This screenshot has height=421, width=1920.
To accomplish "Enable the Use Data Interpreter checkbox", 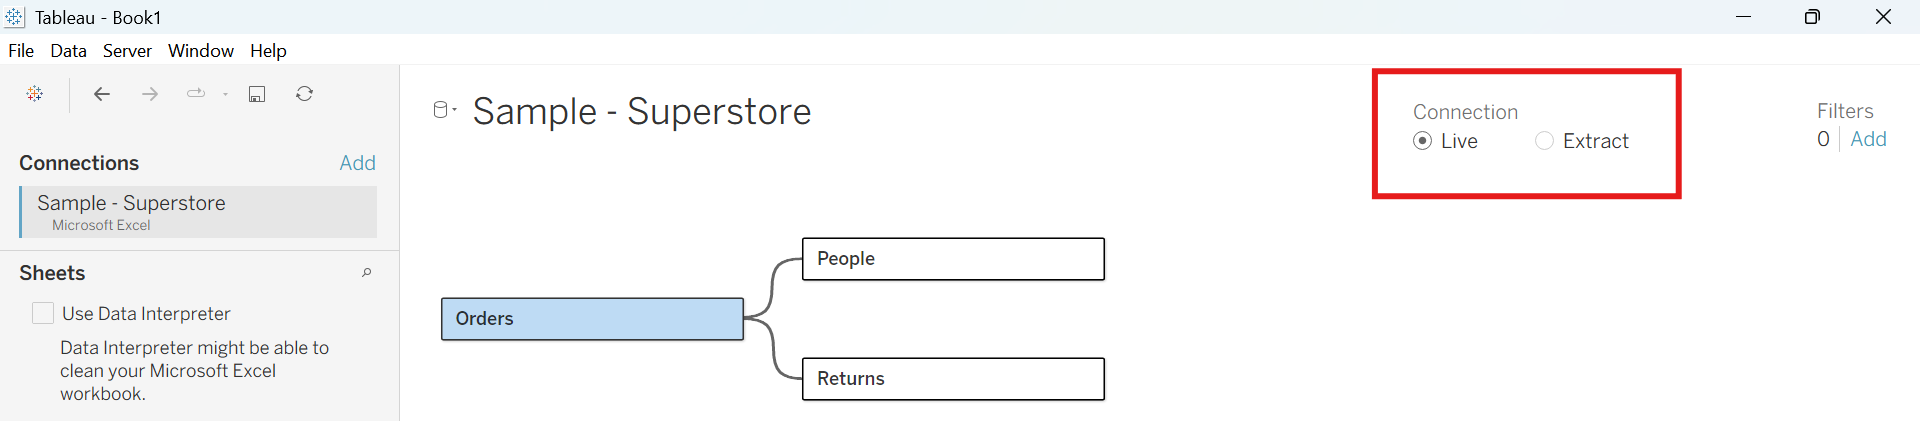I will point(43,314).
